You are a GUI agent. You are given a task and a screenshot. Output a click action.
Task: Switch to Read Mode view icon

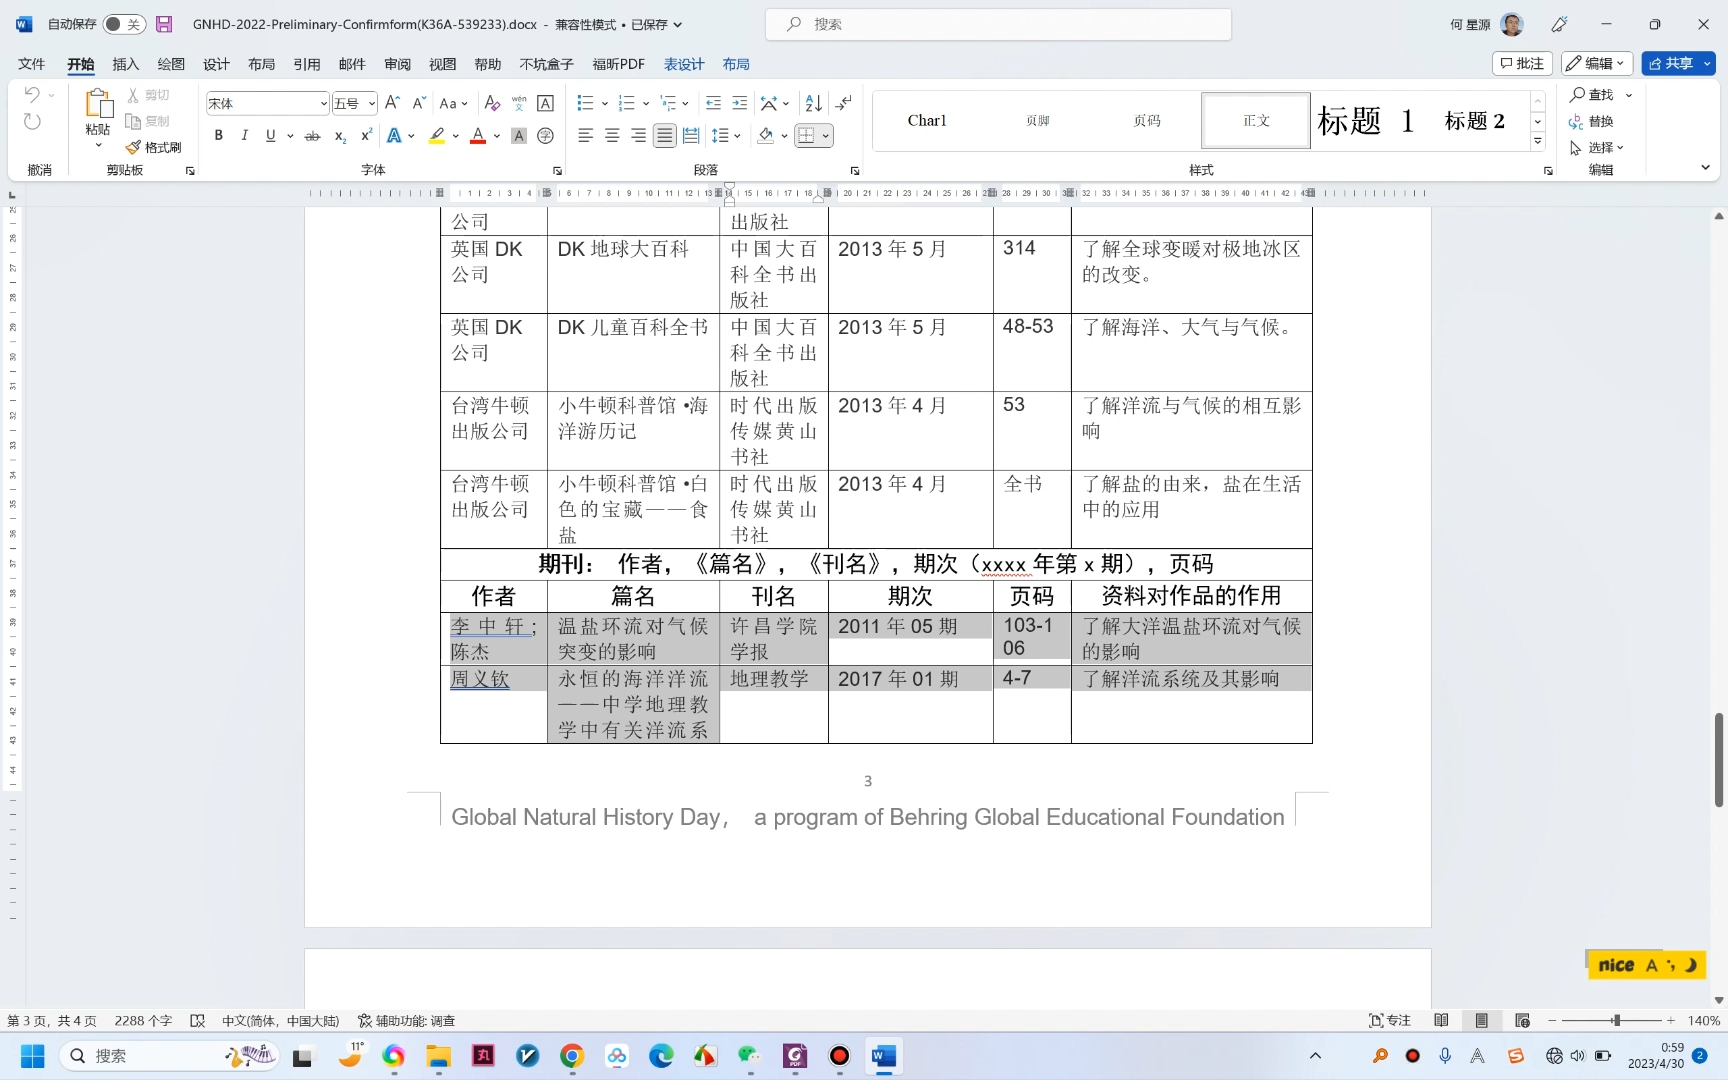click(x=1441, y=1020)
